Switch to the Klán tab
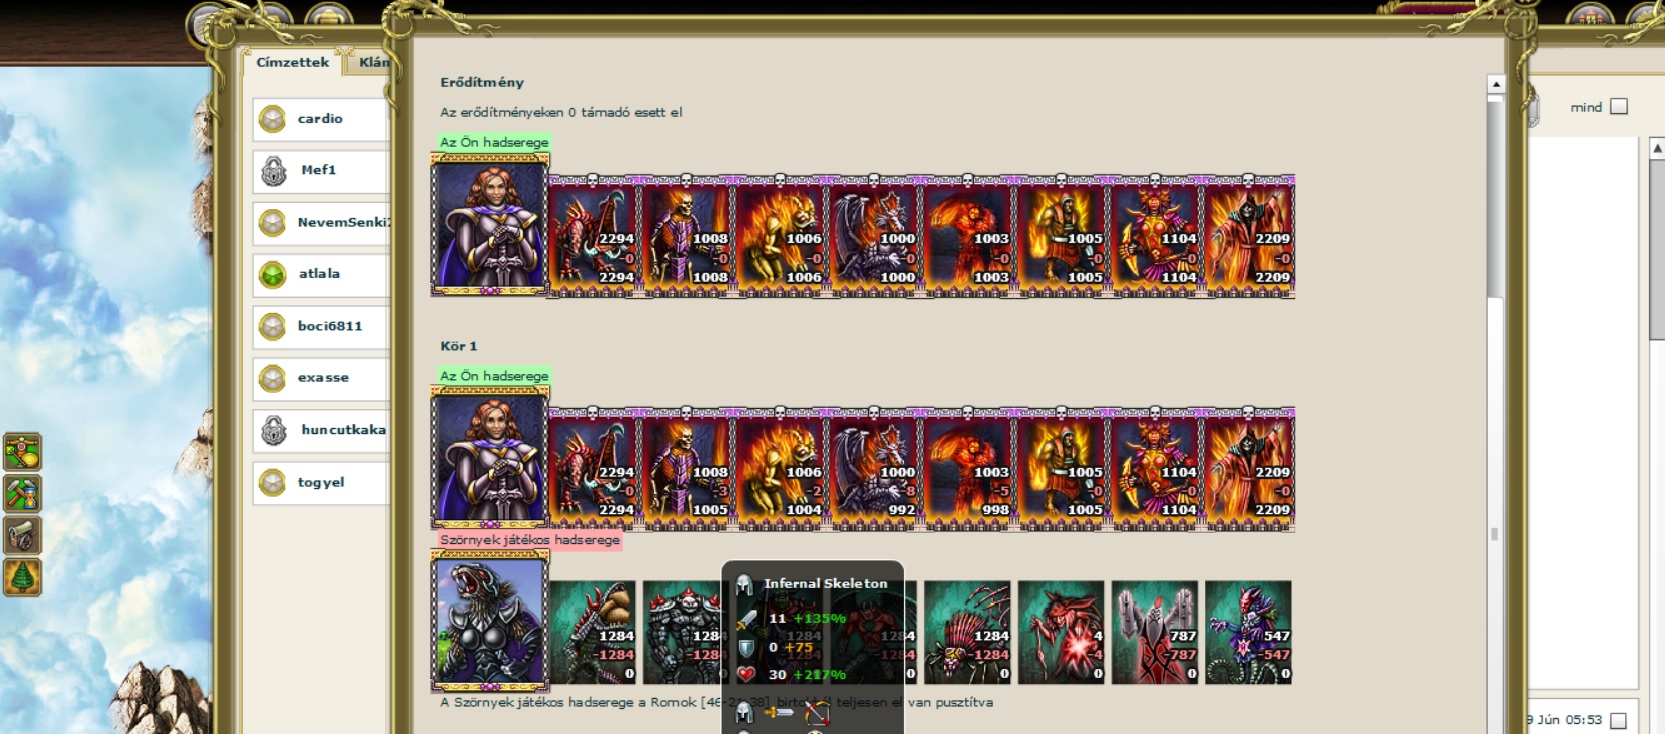 click(x=373, y=62)
